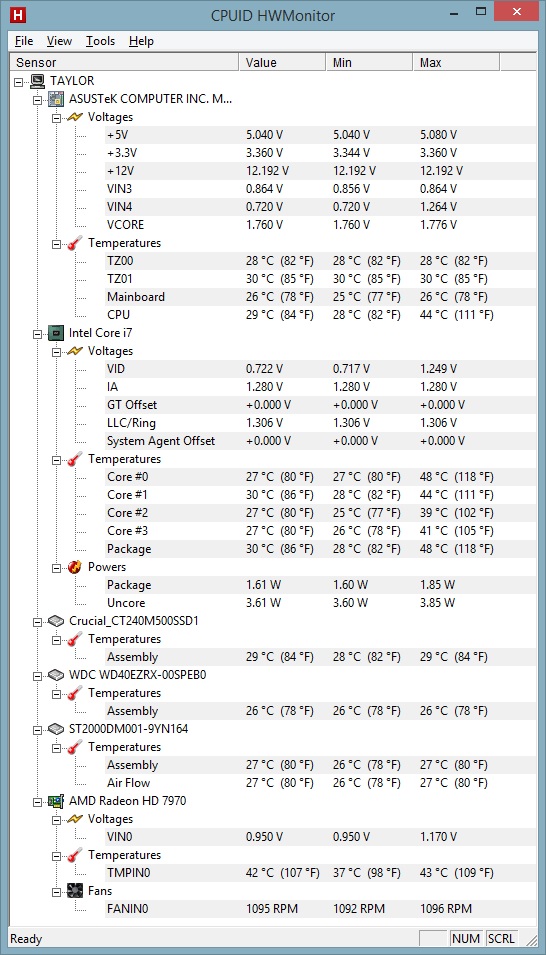Collapse the ASUSTeK COMPUTER INC. node
This screenshot has height=955, width=546.
38,99
